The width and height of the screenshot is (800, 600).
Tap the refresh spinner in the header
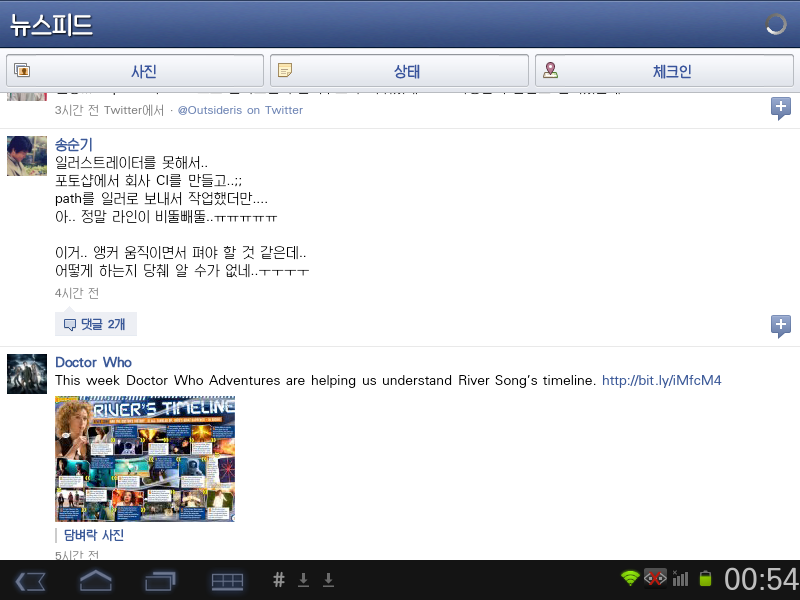(776, 24)
